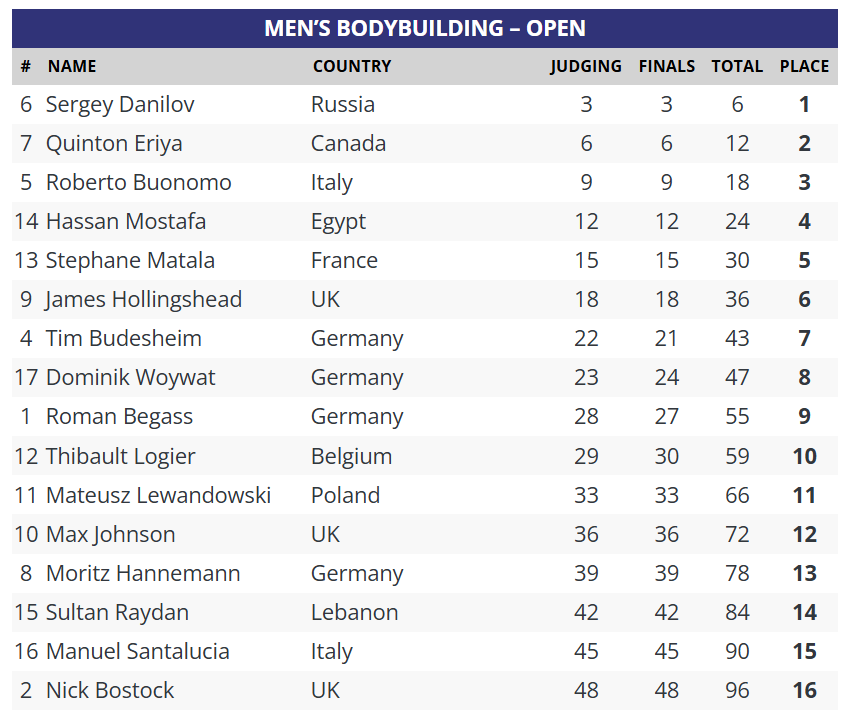Click Dominik Woywat's finals score 24
The image size is (850, 724).
point(667,378)
